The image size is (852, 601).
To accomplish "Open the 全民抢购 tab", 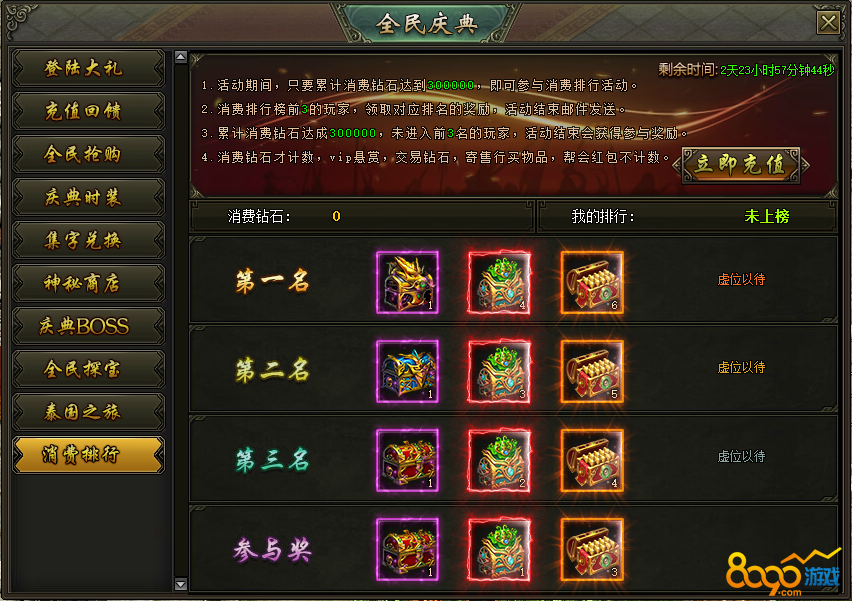I will [88, 154].
